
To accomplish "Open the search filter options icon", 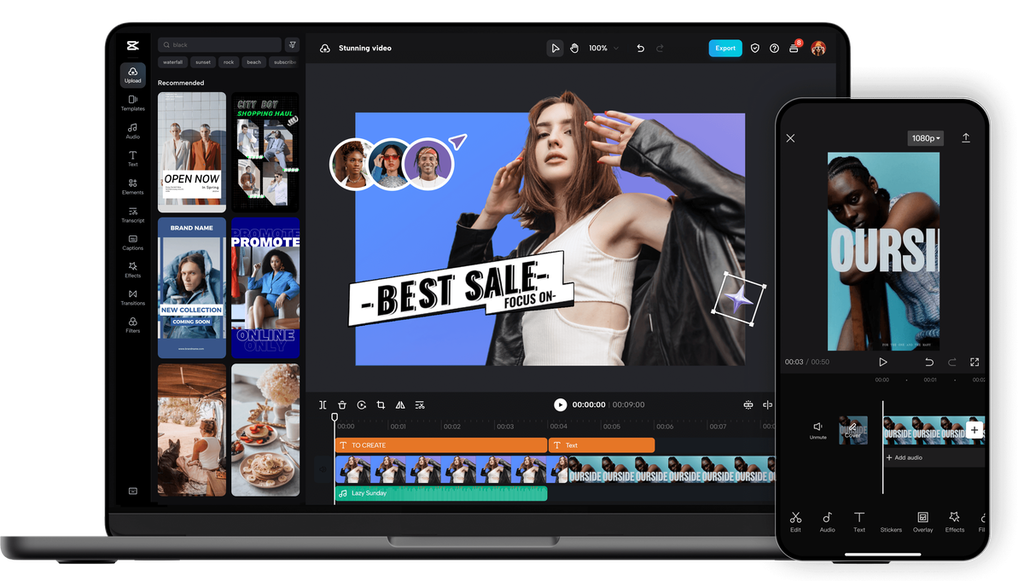I will (291, 45).
